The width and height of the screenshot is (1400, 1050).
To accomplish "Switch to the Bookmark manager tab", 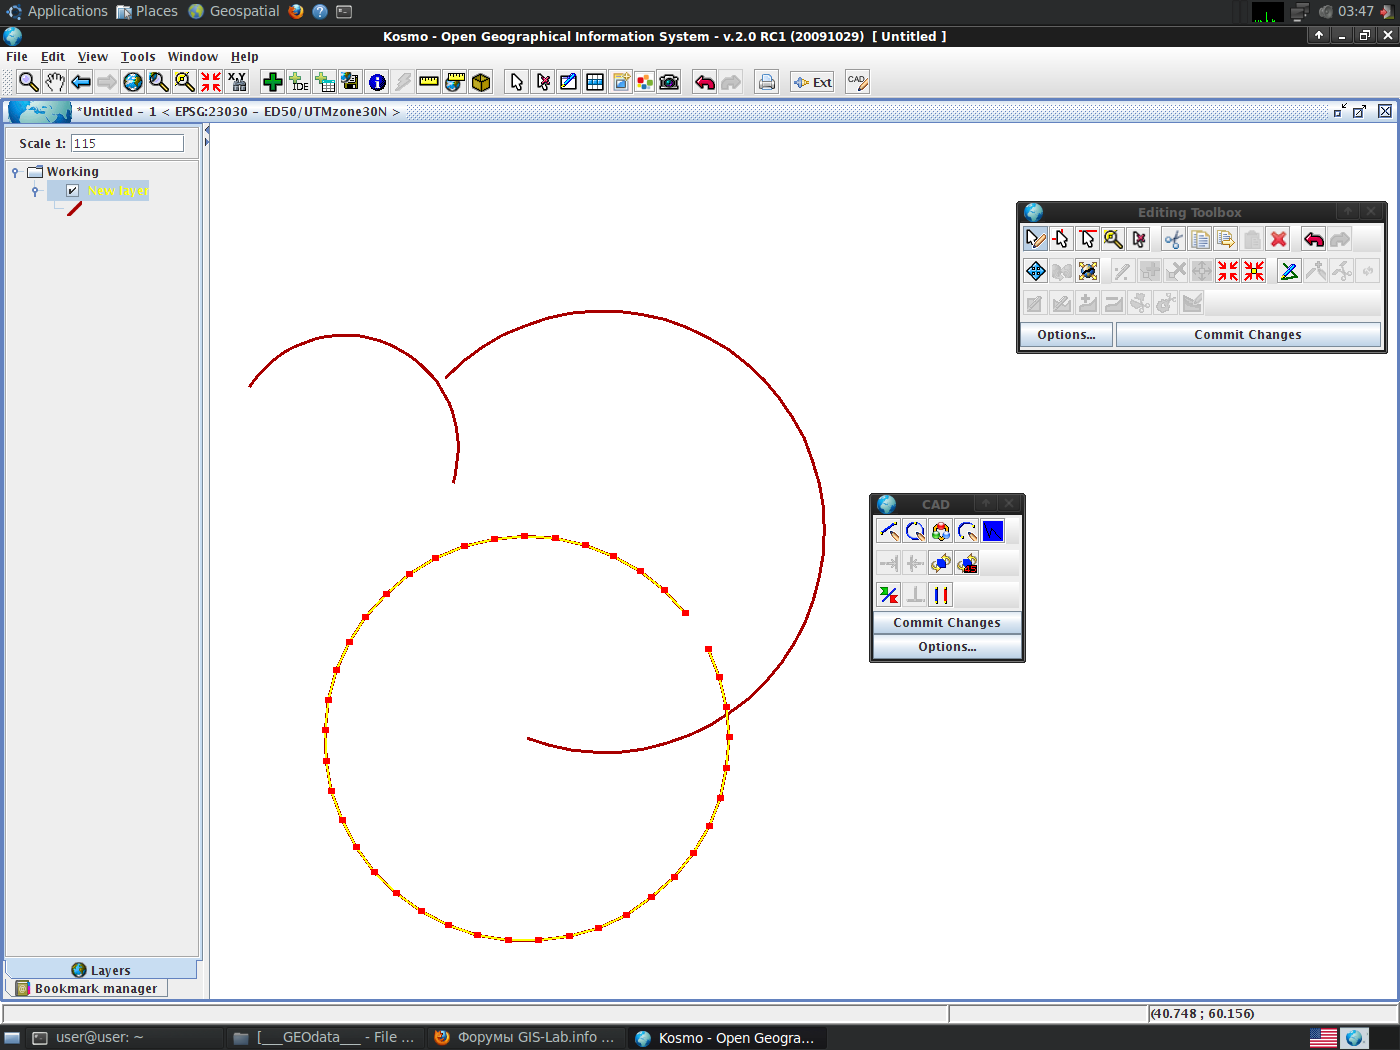I will 88,988.
